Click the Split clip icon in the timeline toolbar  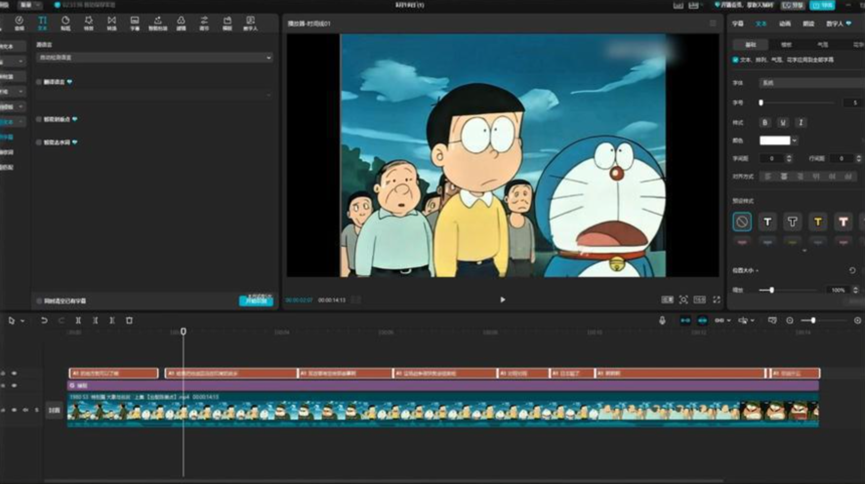(x=78, y=320)
